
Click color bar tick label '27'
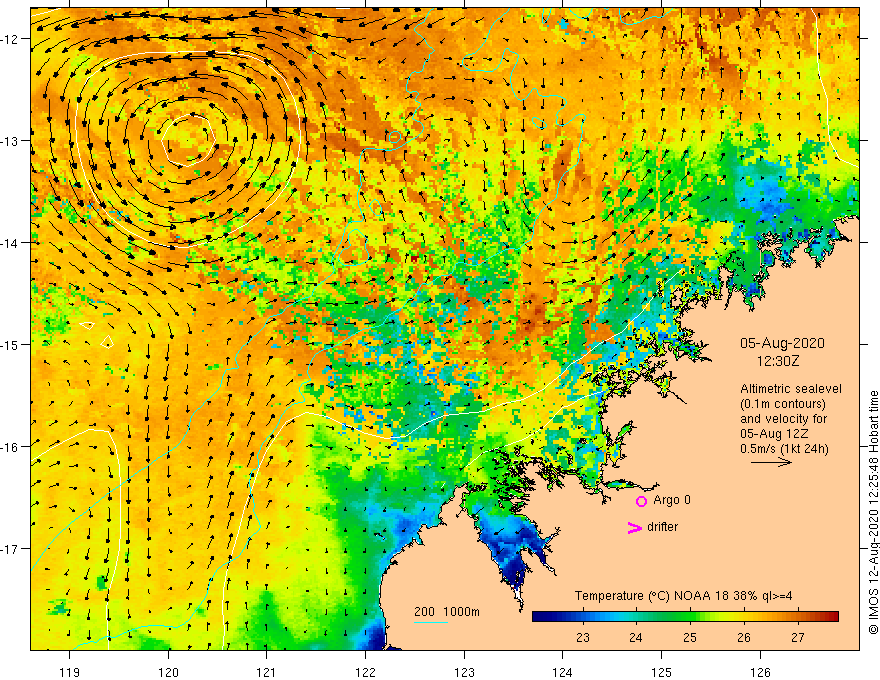798,637
